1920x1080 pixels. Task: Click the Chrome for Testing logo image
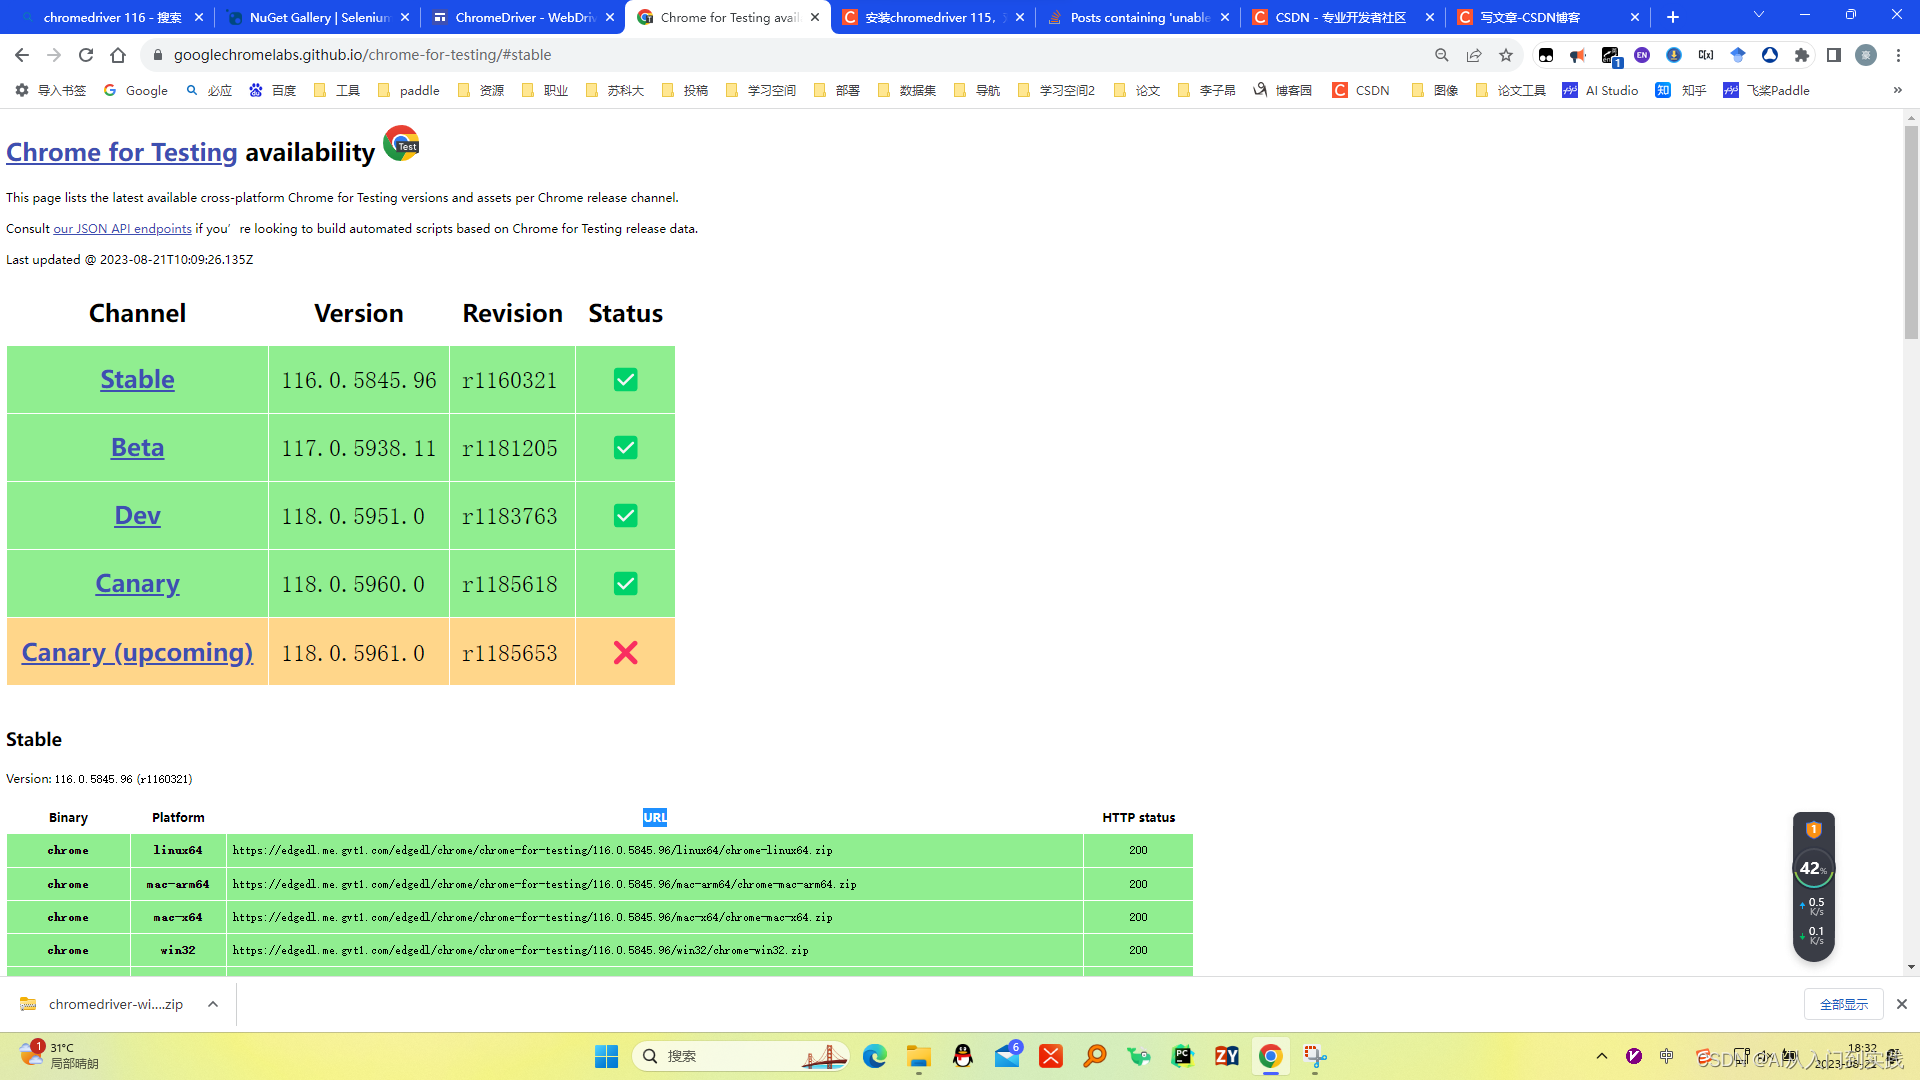pos(401,144)
